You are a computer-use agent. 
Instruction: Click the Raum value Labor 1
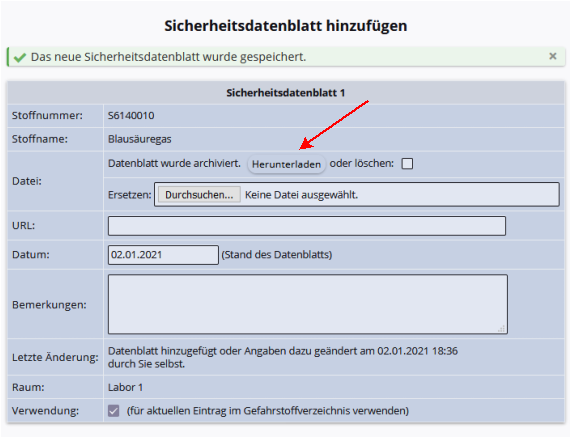coord(125,387)
